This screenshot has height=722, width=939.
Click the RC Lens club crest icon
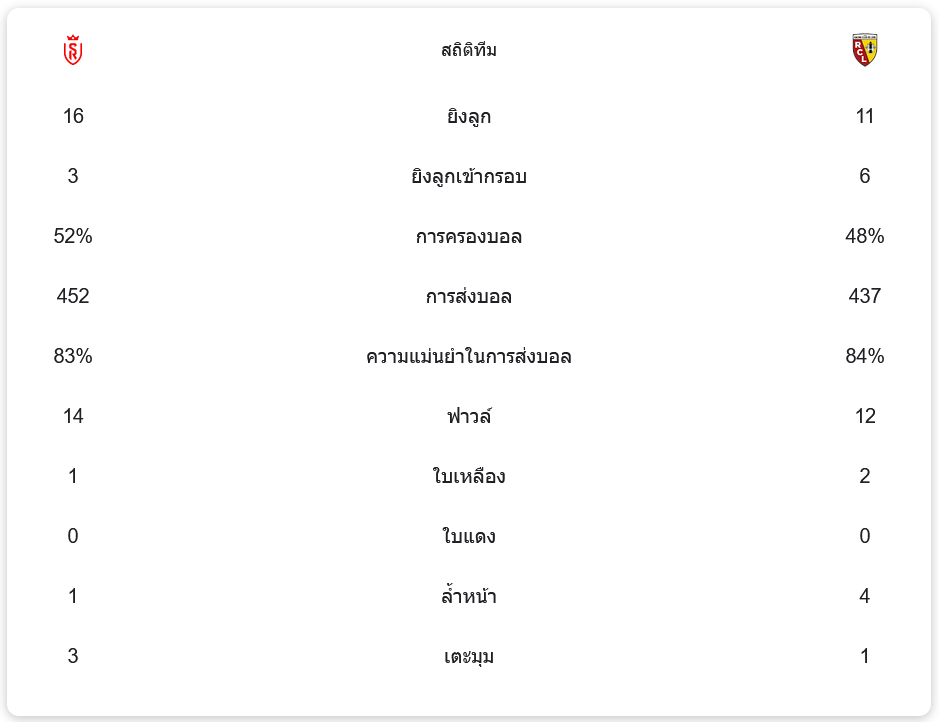(x=864, y=50)
